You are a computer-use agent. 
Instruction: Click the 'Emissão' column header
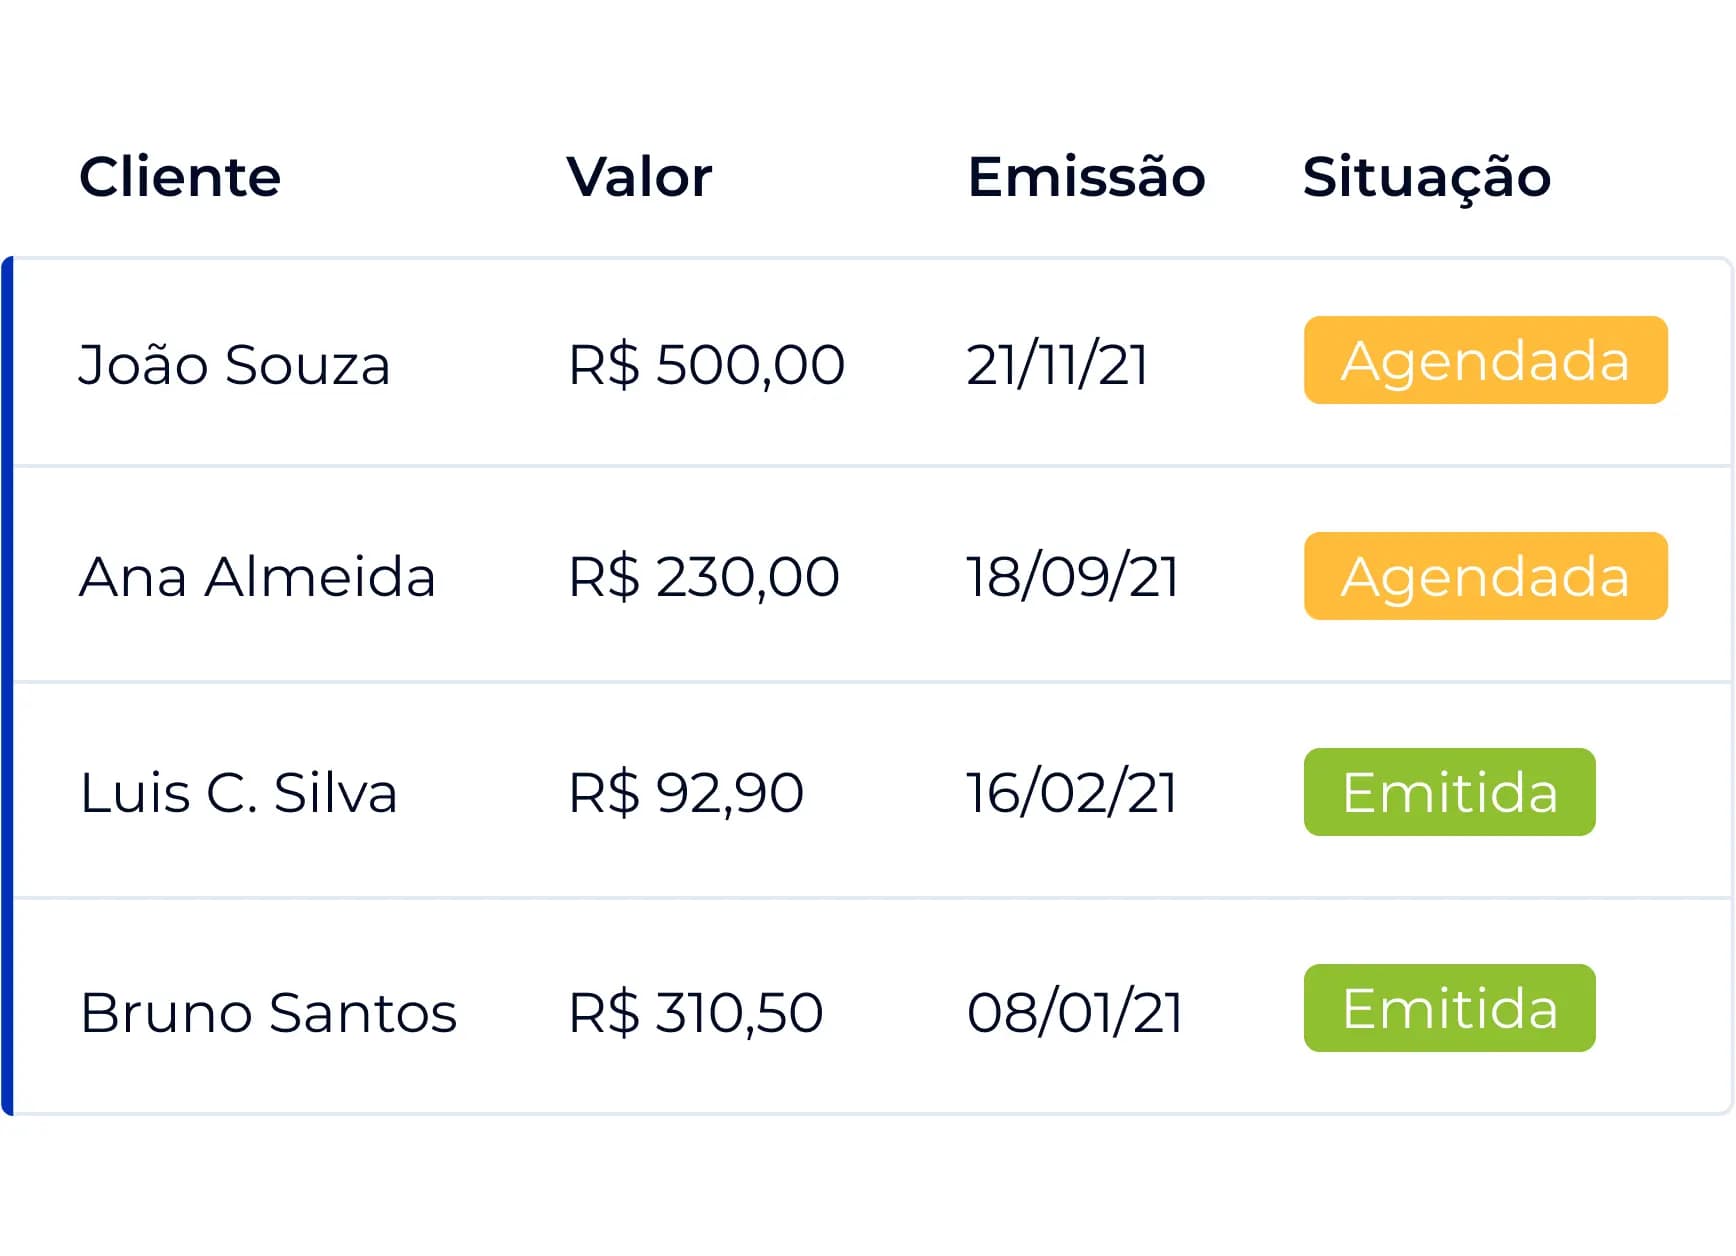click(x=1086, y=177)
